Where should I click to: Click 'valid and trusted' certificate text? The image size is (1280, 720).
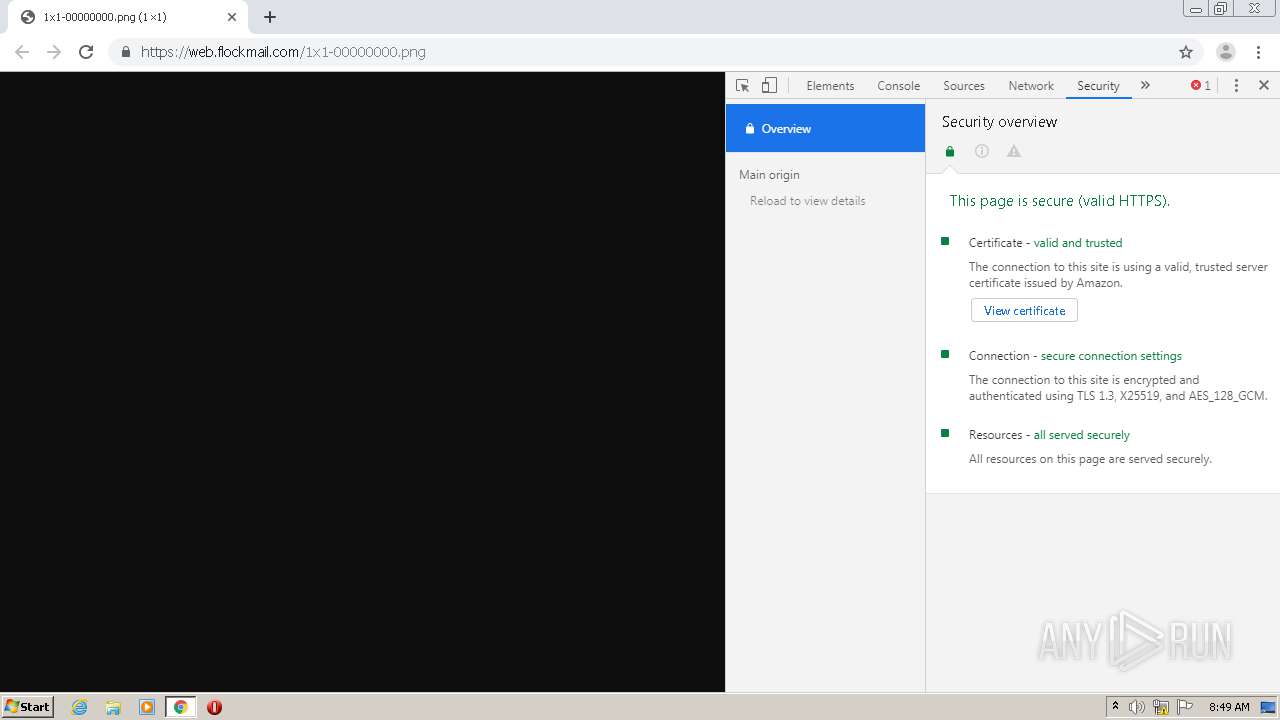[1078, 243]
